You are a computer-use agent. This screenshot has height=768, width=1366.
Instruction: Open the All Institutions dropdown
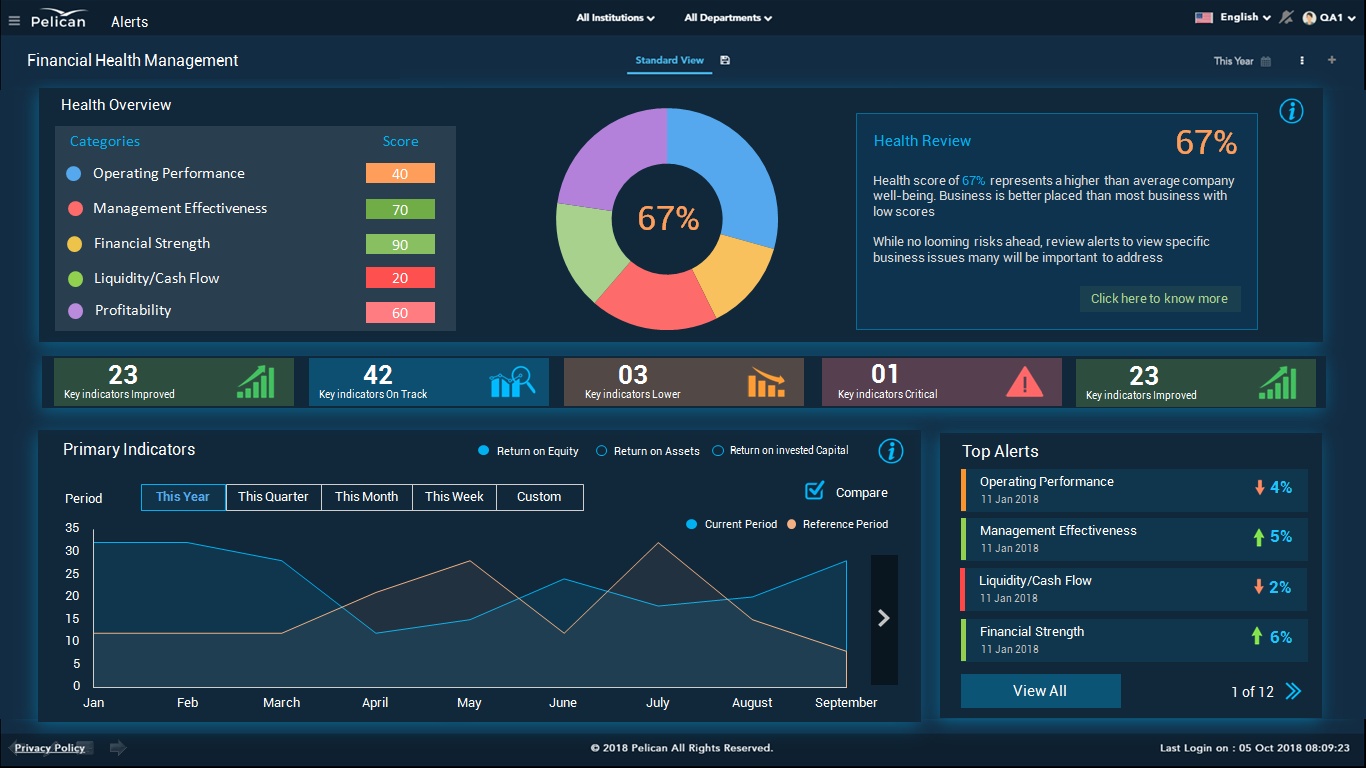point(614,17)
